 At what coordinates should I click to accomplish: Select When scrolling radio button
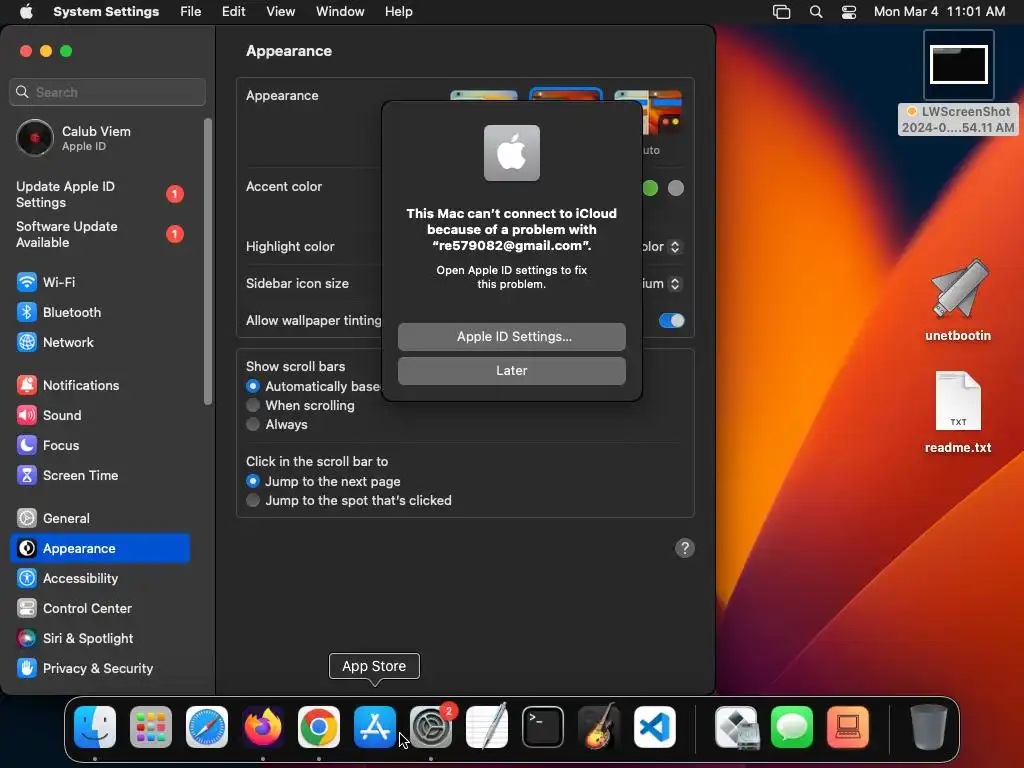pos(253,405)
